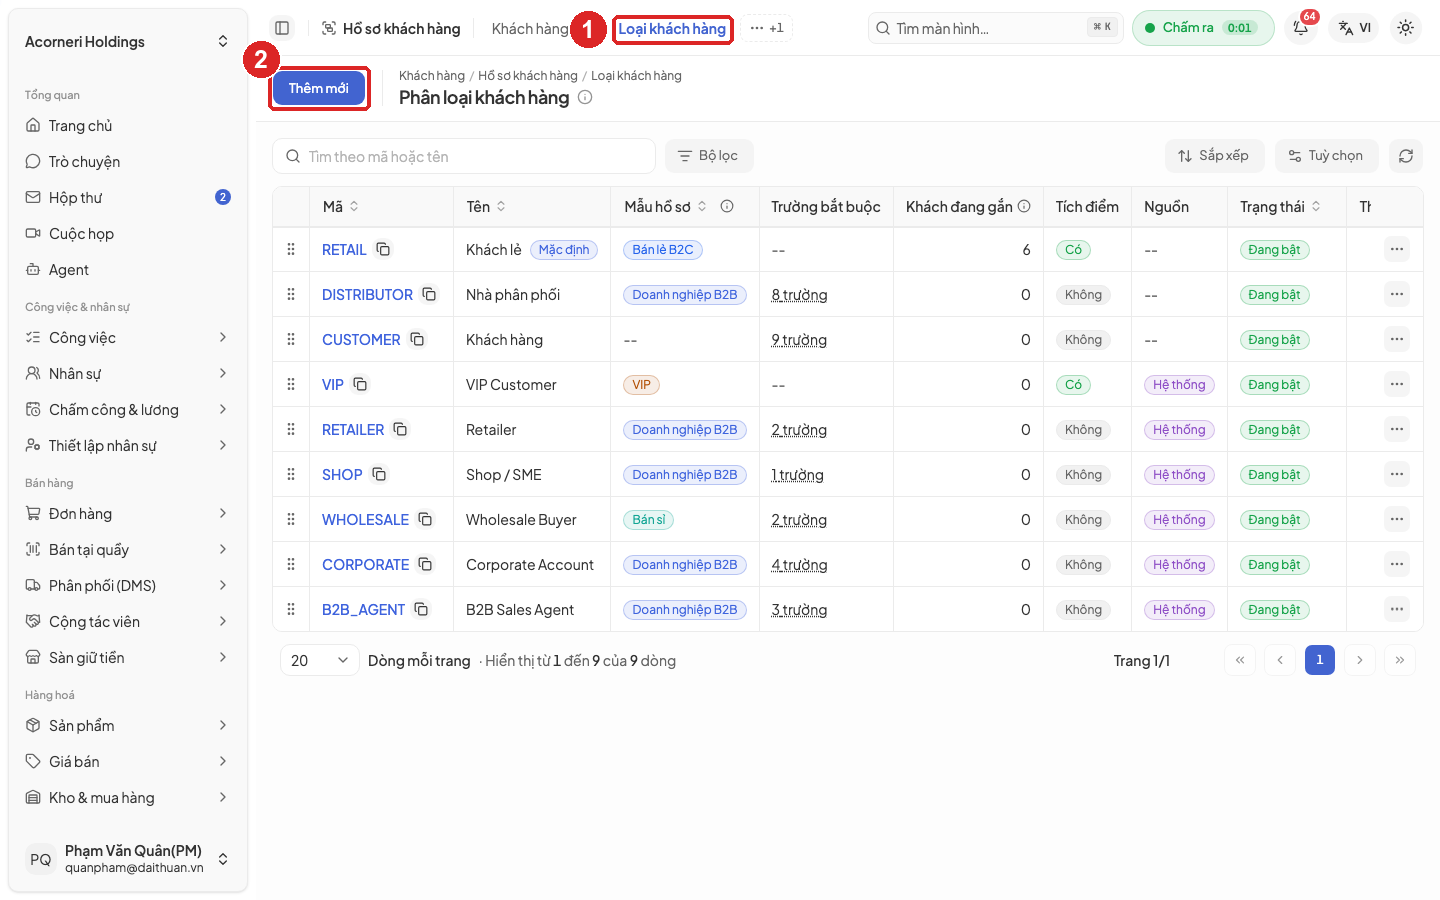Grab the drag handle on SHOP row
Viewport: 1440px width, 900px height.
coord(291,474)
